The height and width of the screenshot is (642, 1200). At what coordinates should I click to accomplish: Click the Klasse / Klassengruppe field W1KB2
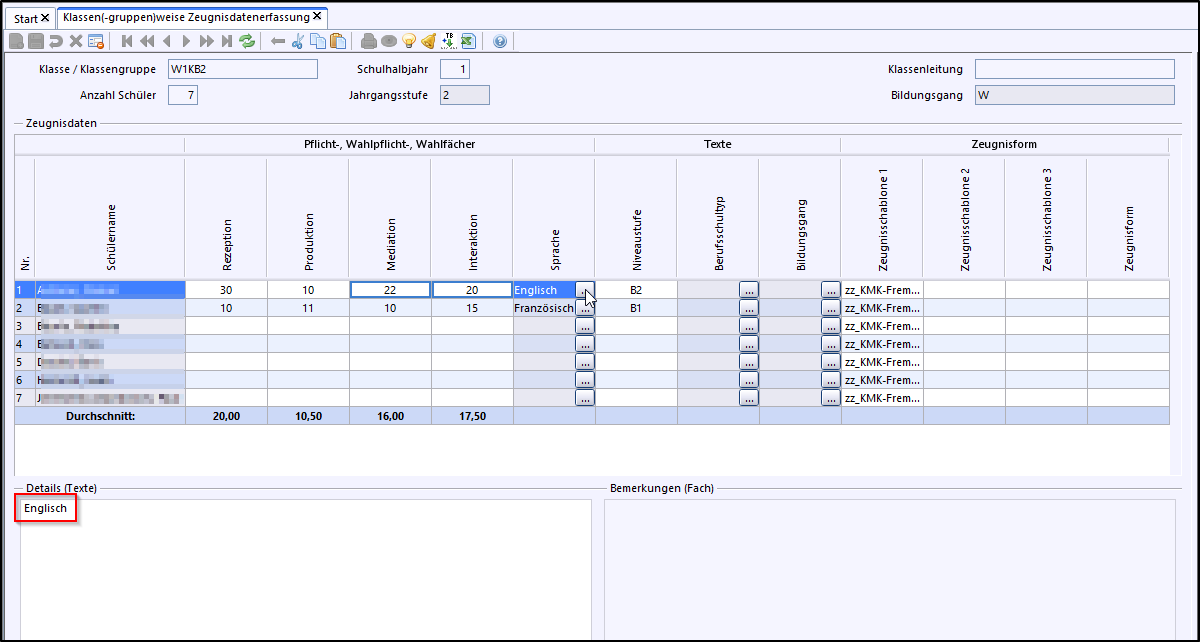pyautogui.click(x=241, y=69)
